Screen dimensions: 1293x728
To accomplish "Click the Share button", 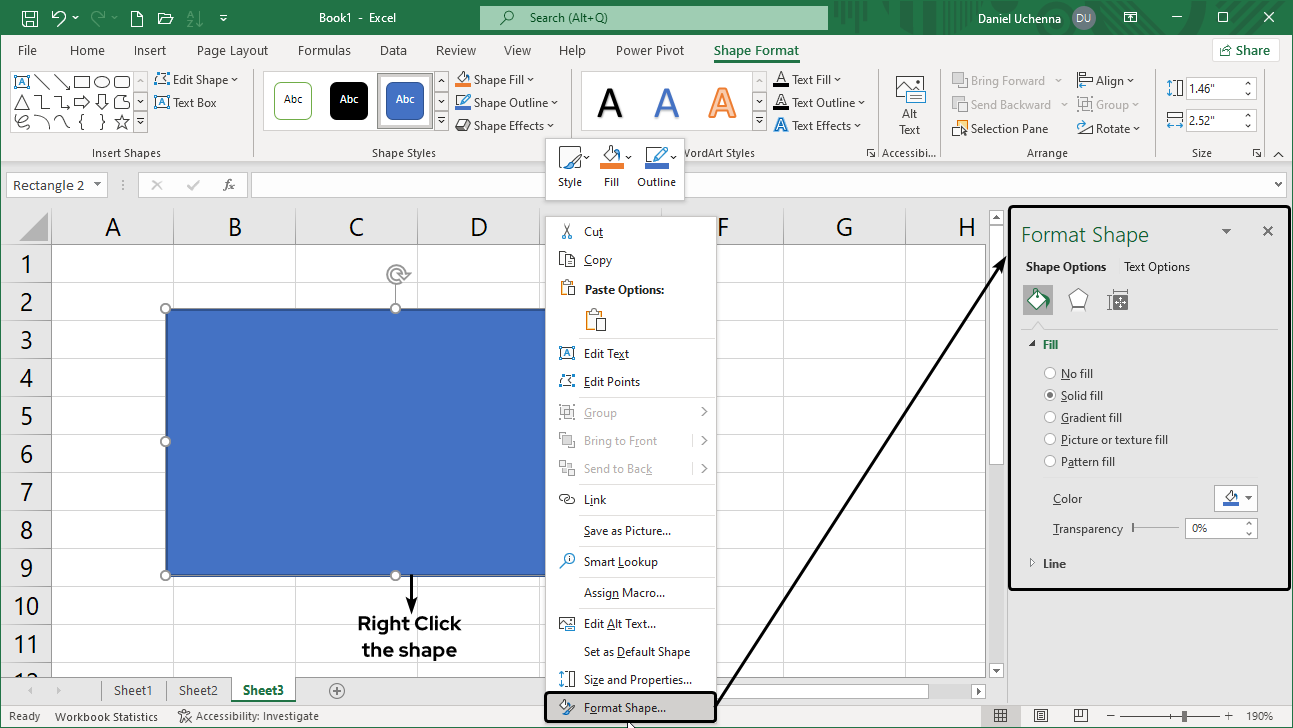I will 1245,49.
